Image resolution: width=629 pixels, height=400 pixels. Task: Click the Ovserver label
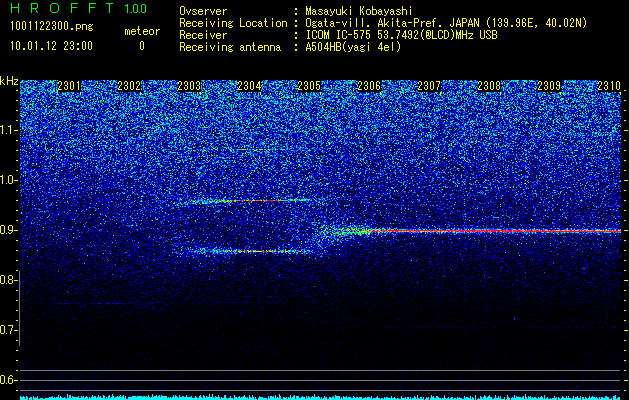pyautogui.click(x=203, y=11)
